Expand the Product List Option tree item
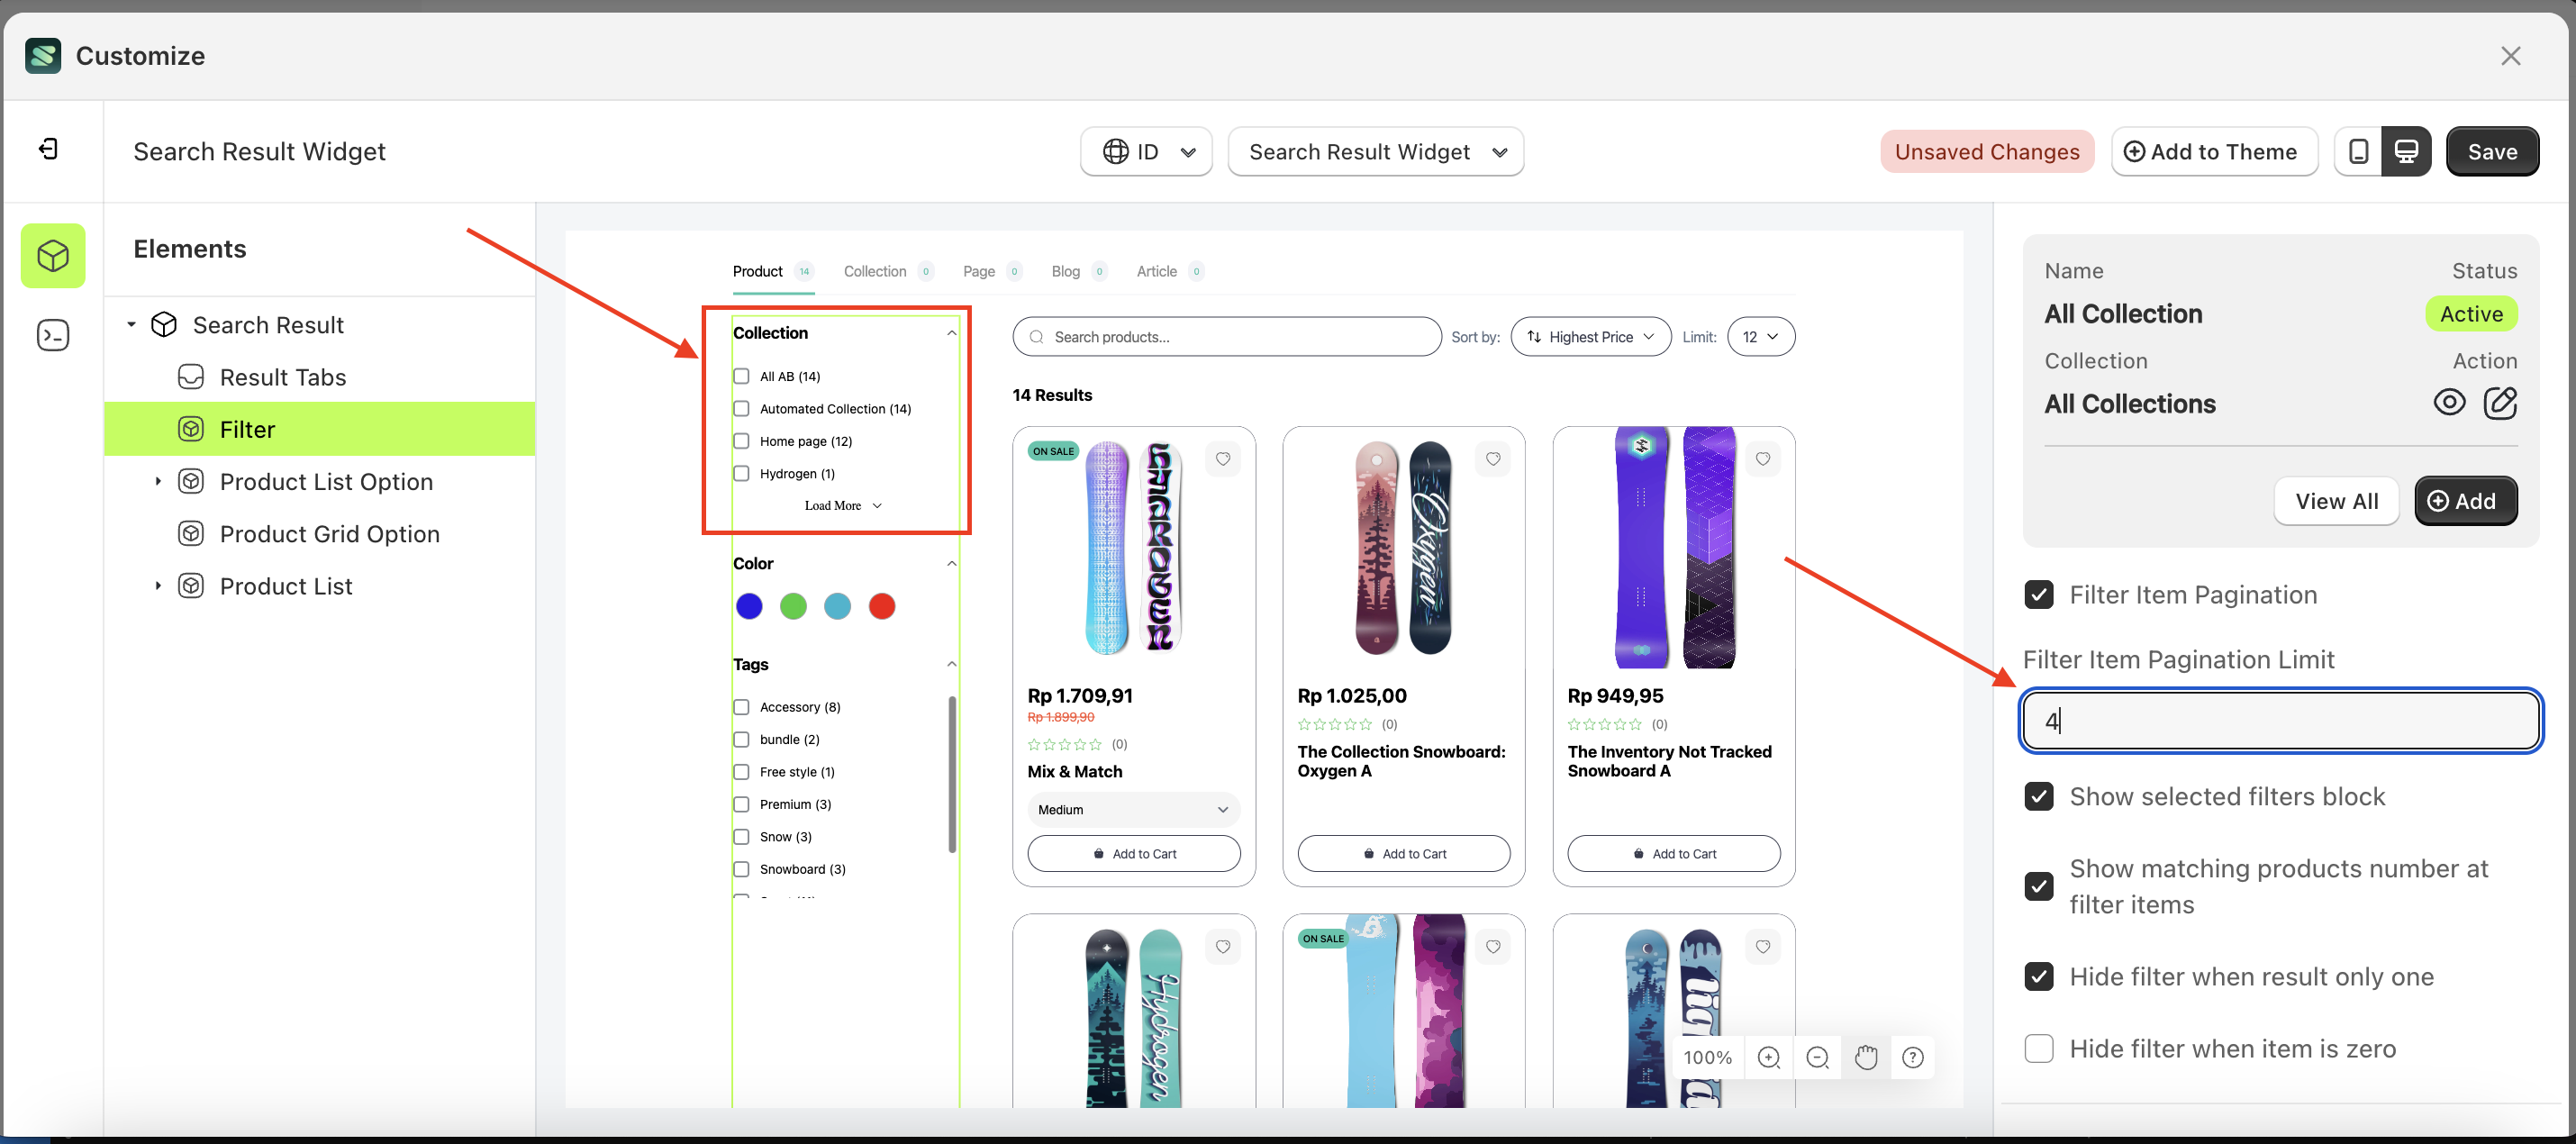This screenshot has width=2576, height=1144. (158, 481)
